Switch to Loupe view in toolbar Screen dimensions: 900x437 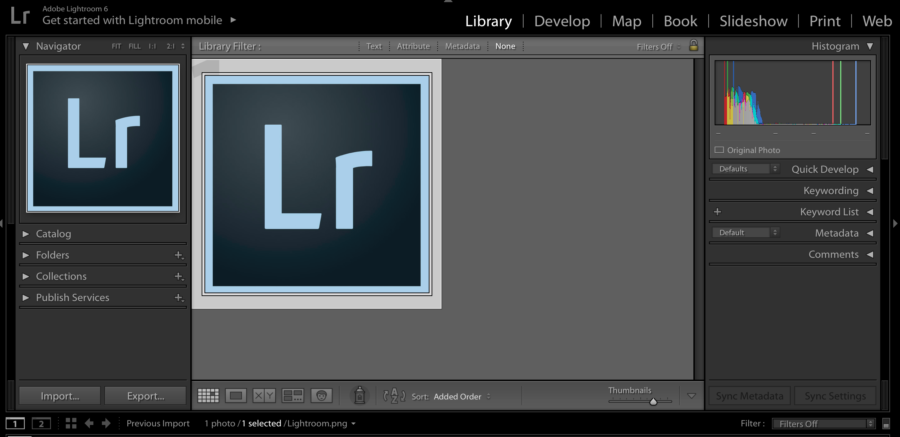[x=236, y=396]
